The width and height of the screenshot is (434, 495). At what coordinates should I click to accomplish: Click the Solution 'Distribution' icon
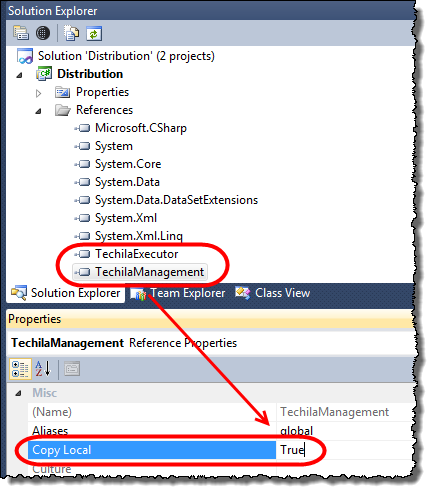point(25,56)
